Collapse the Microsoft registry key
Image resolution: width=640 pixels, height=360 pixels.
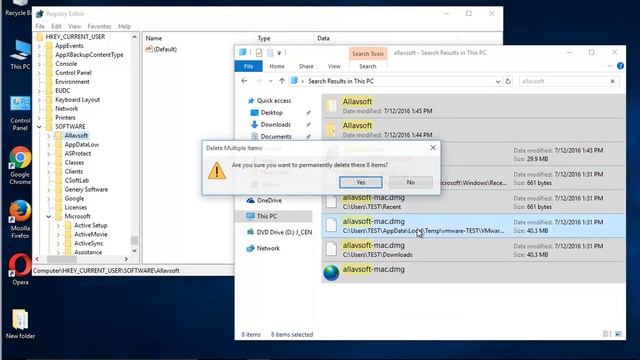pyautogui.click(x=49, y=216)
